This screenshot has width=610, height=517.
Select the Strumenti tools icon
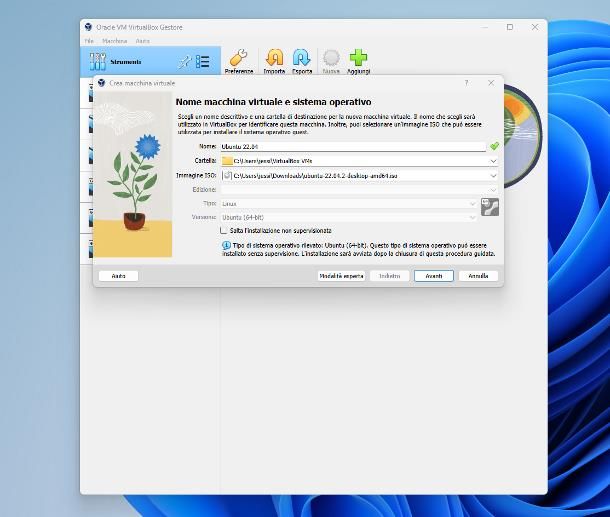[x=98, y=61]
